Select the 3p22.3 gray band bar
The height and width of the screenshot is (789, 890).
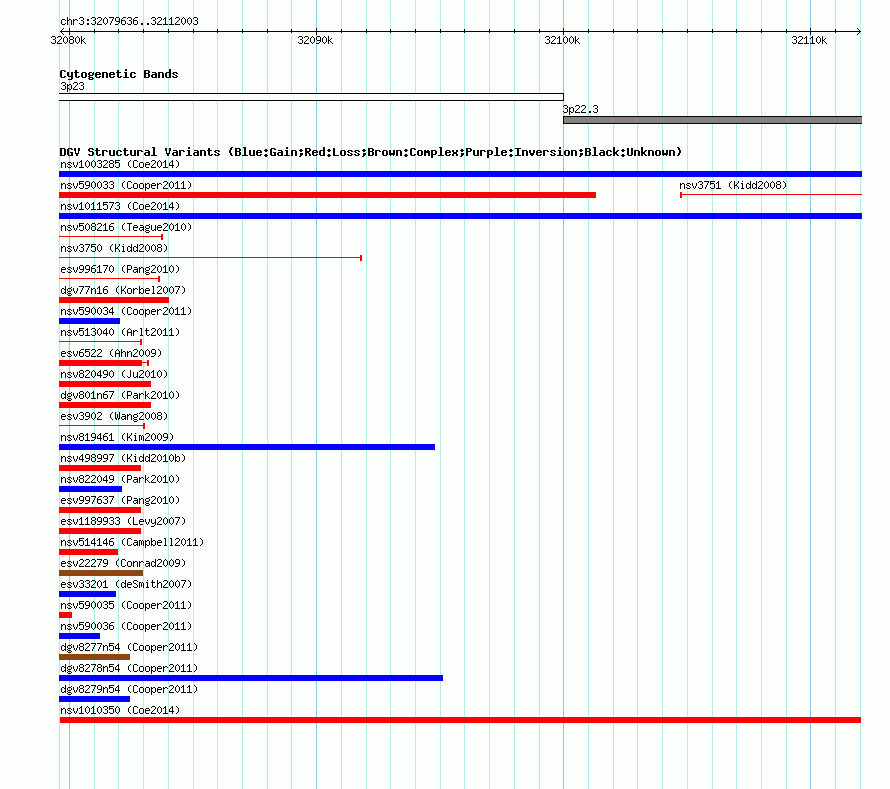click(x=712, y=120)
